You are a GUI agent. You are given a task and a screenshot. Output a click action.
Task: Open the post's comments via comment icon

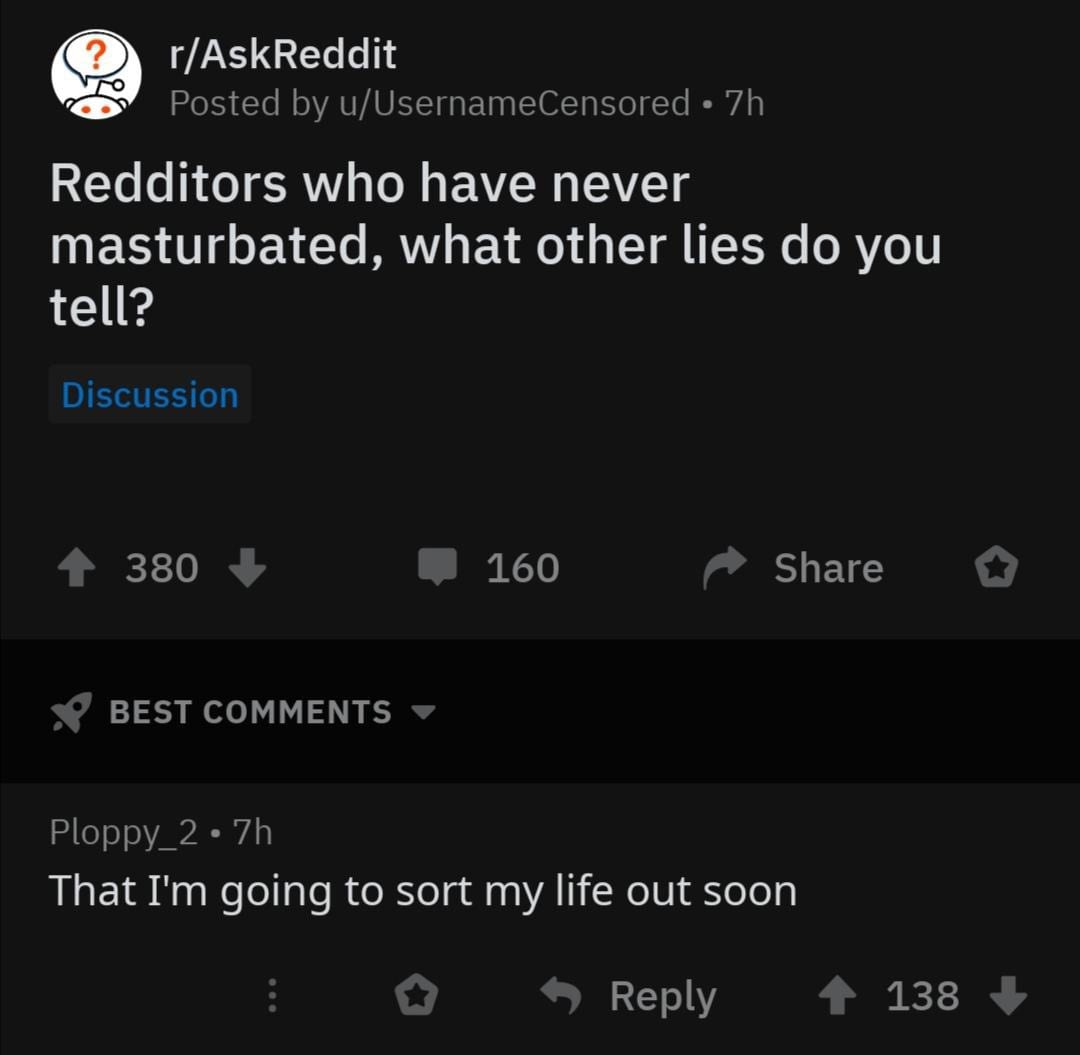(x=436, y=568)
